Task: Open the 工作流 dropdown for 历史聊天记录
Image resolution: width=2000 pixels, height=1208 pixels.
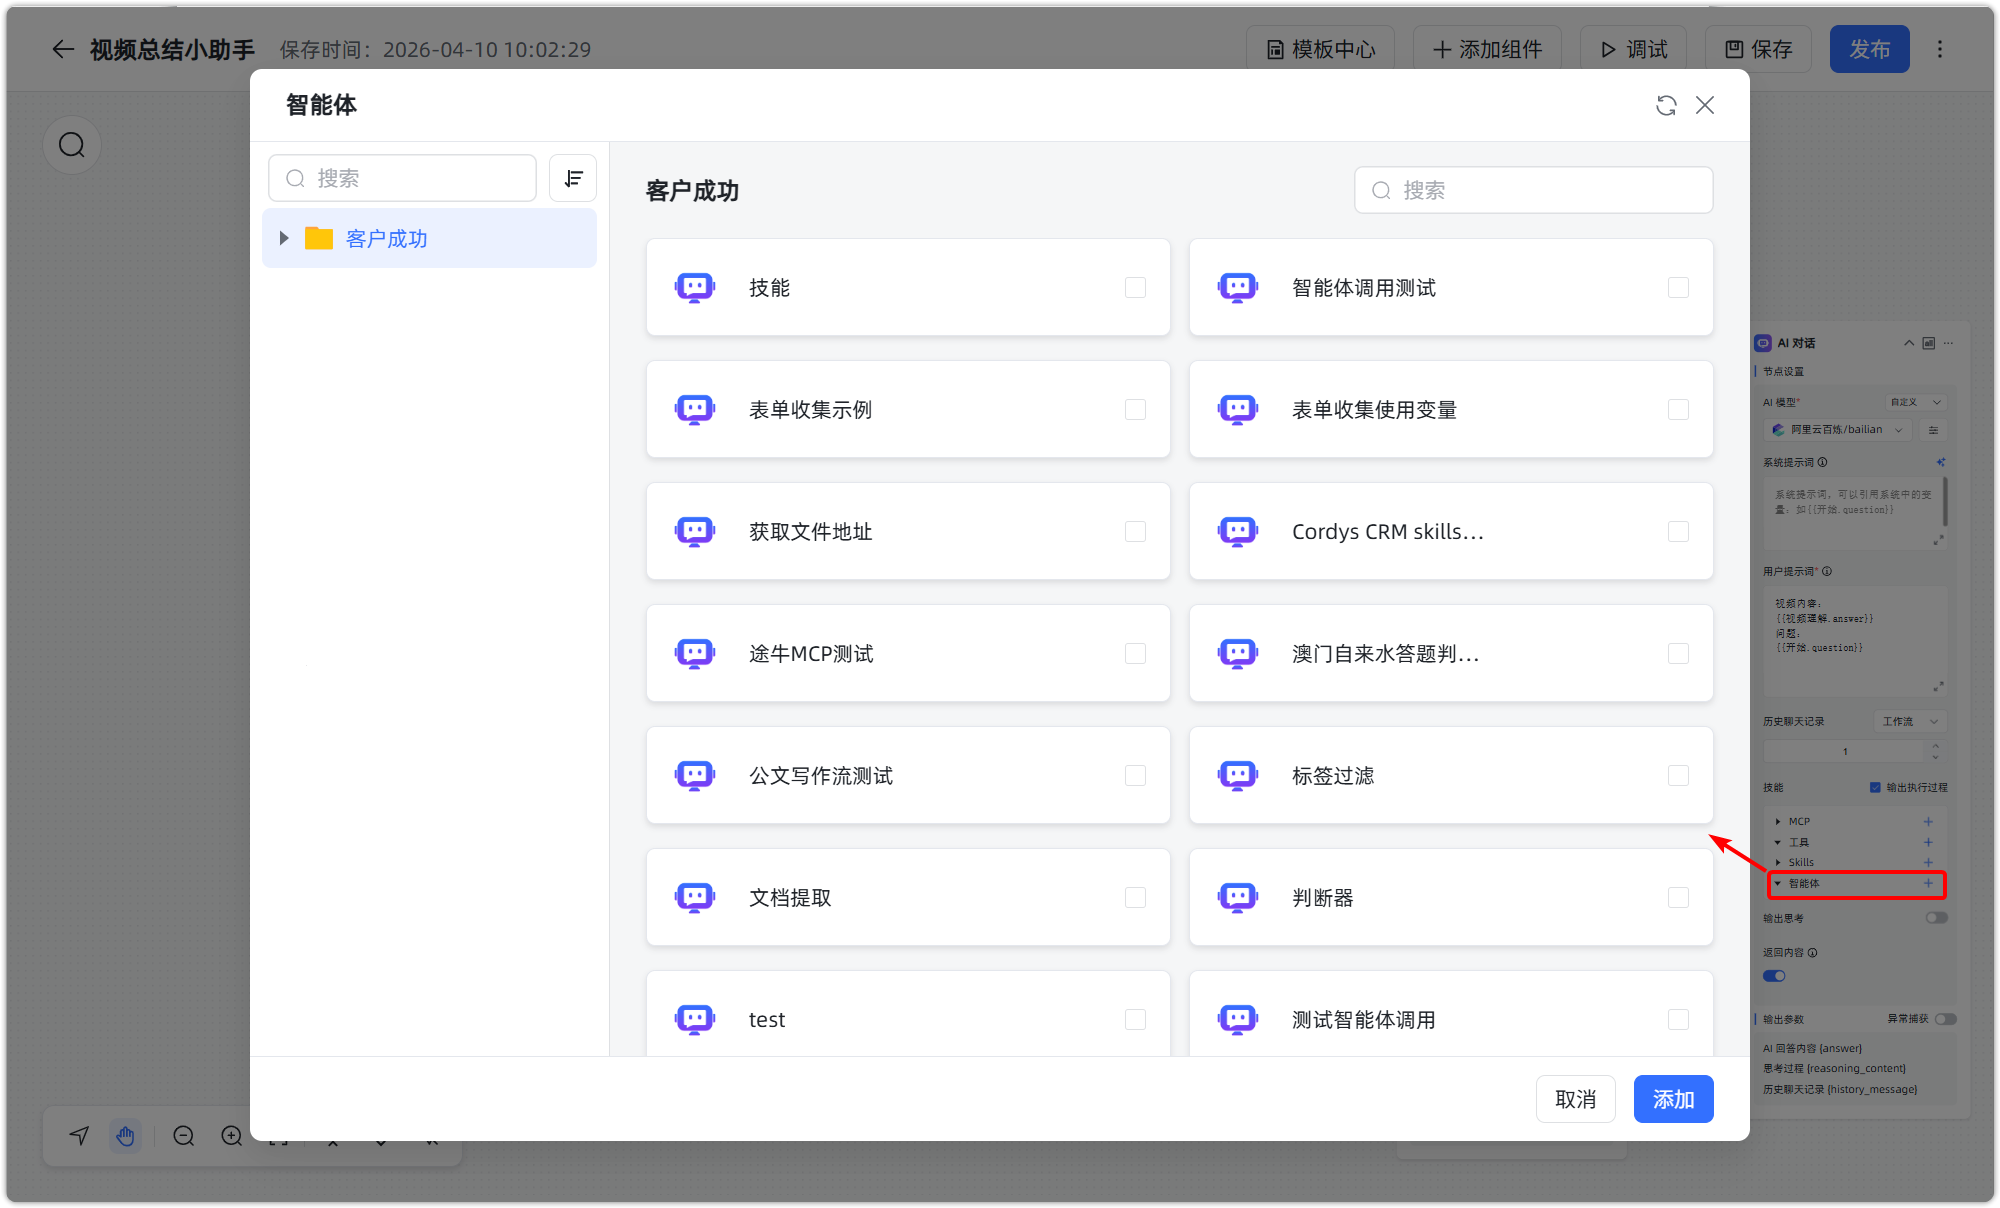Action: [1910, 721]
